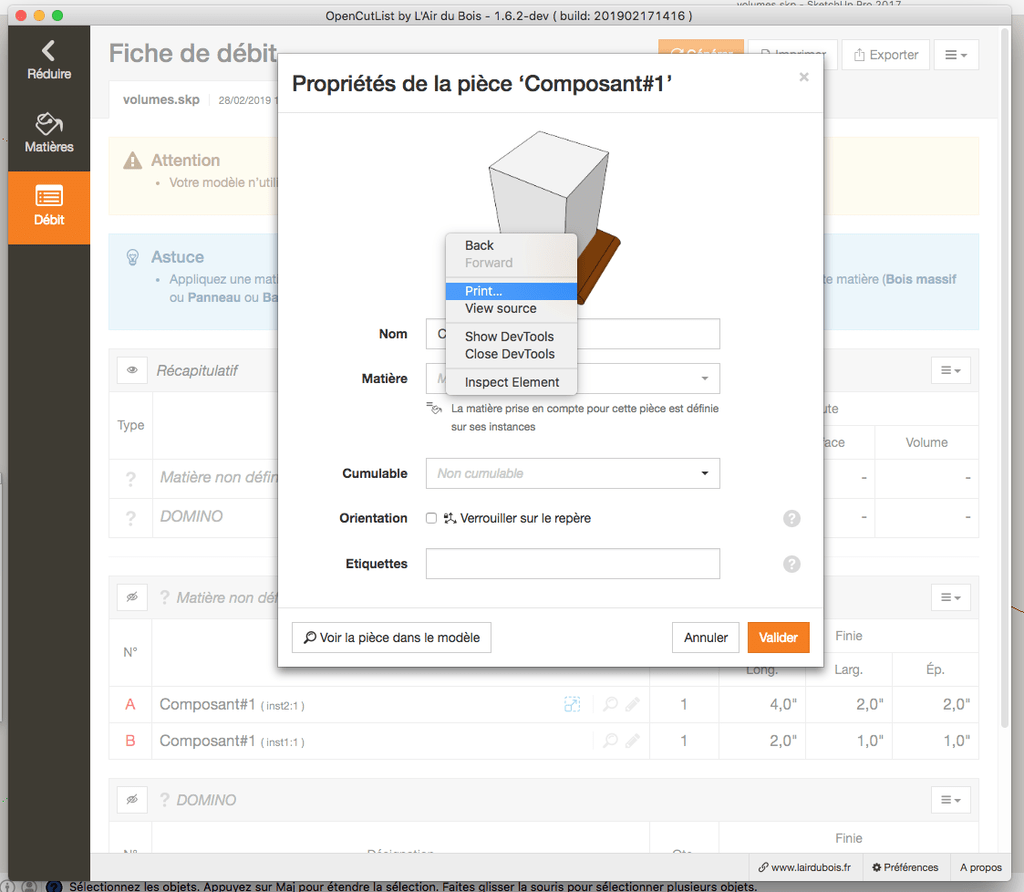Click the 4,0" length value in row A

(783, 705)
